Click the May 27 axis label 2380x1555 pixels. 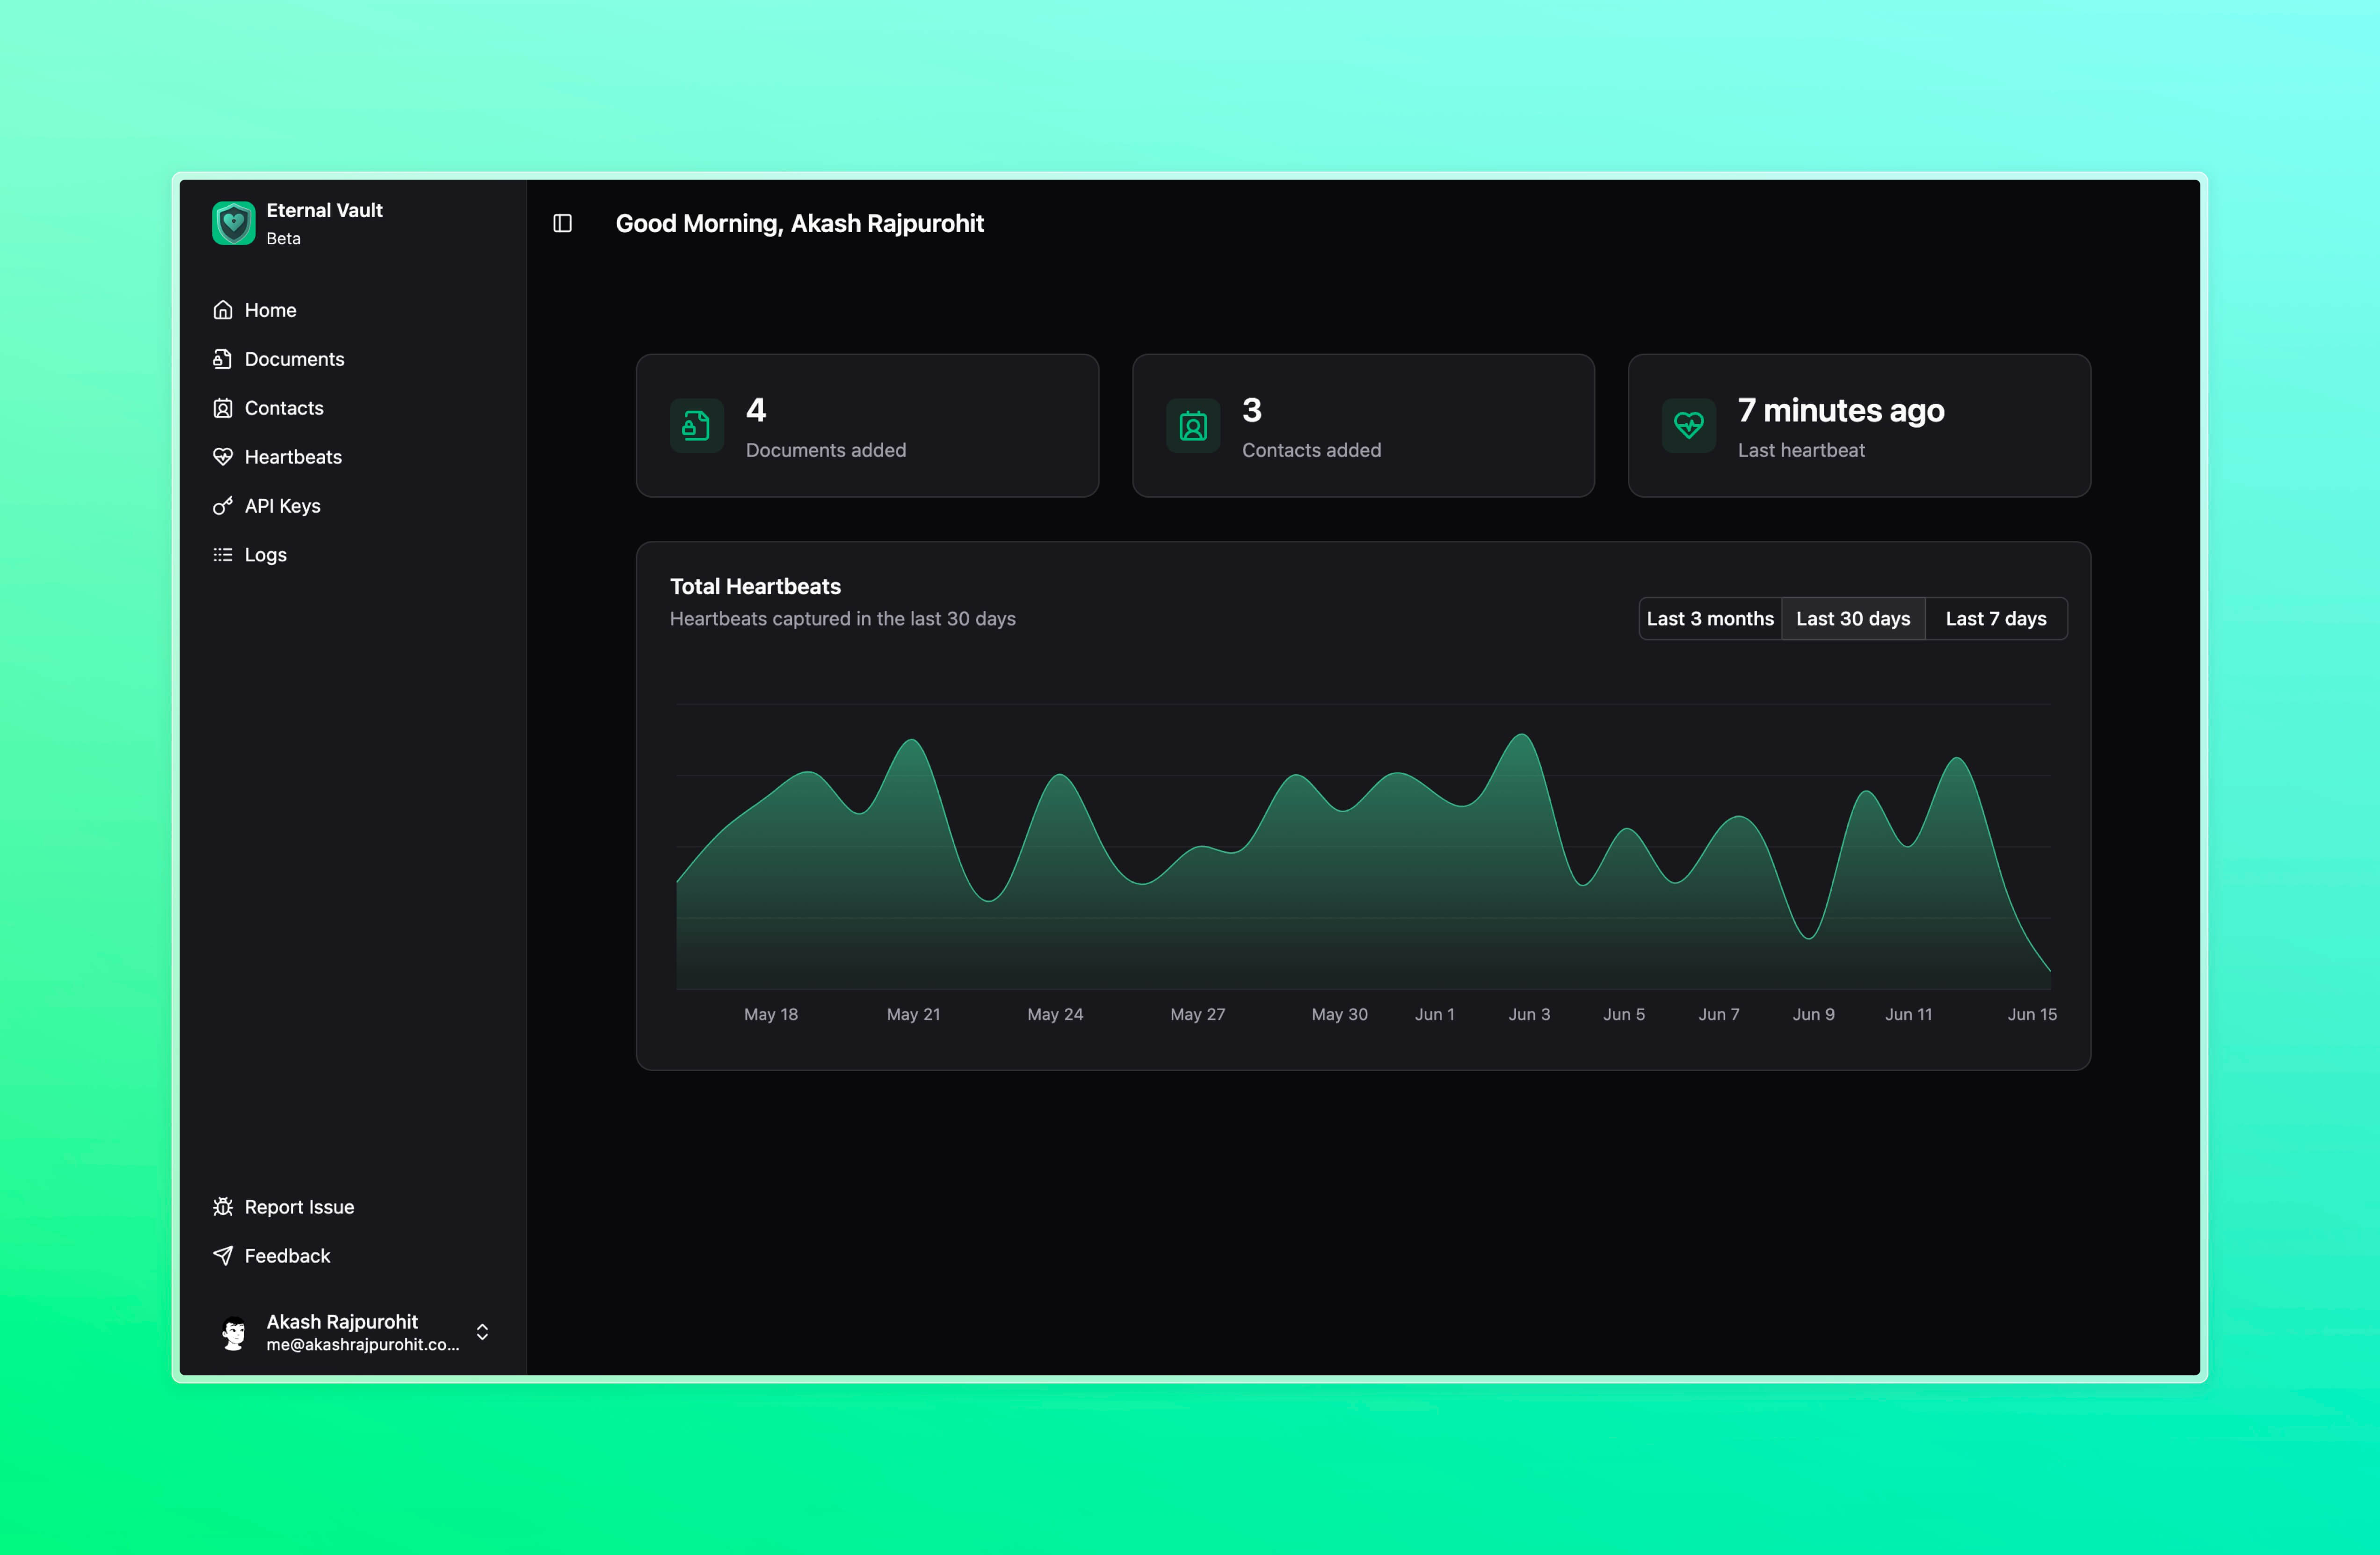[1198, 1014]
